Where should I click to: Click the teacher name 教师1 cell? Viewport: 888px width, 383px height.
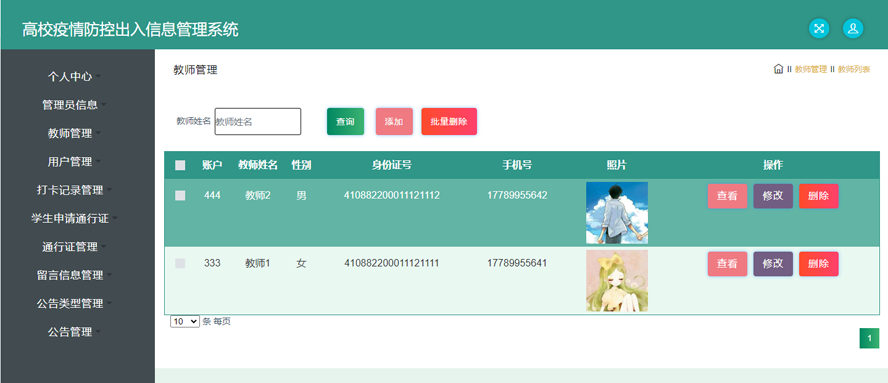pyautogui.click(x=258, y=263)
